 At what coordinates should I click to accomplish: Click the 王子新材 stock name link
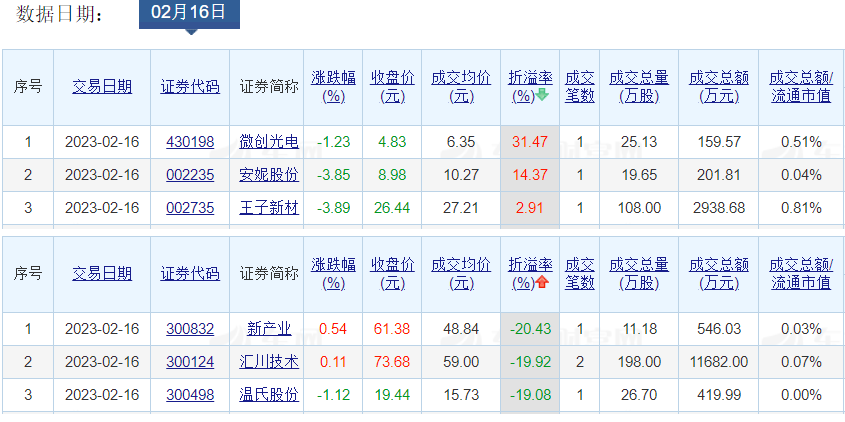tap(269, 208)
